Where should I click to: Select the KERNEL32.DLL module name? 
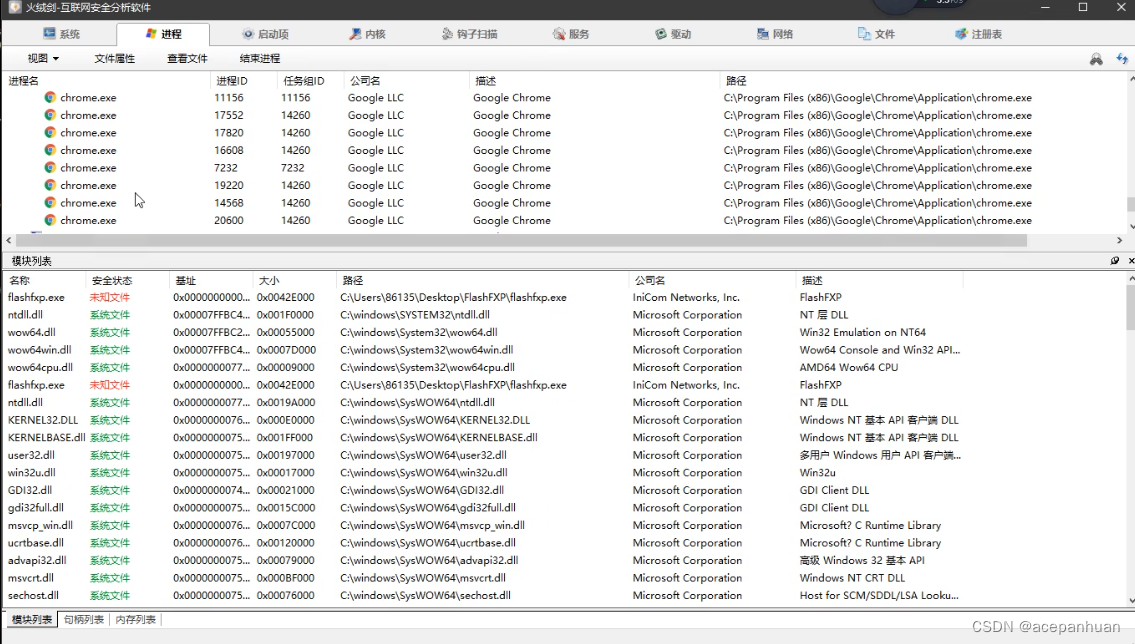tap(43, 420)
